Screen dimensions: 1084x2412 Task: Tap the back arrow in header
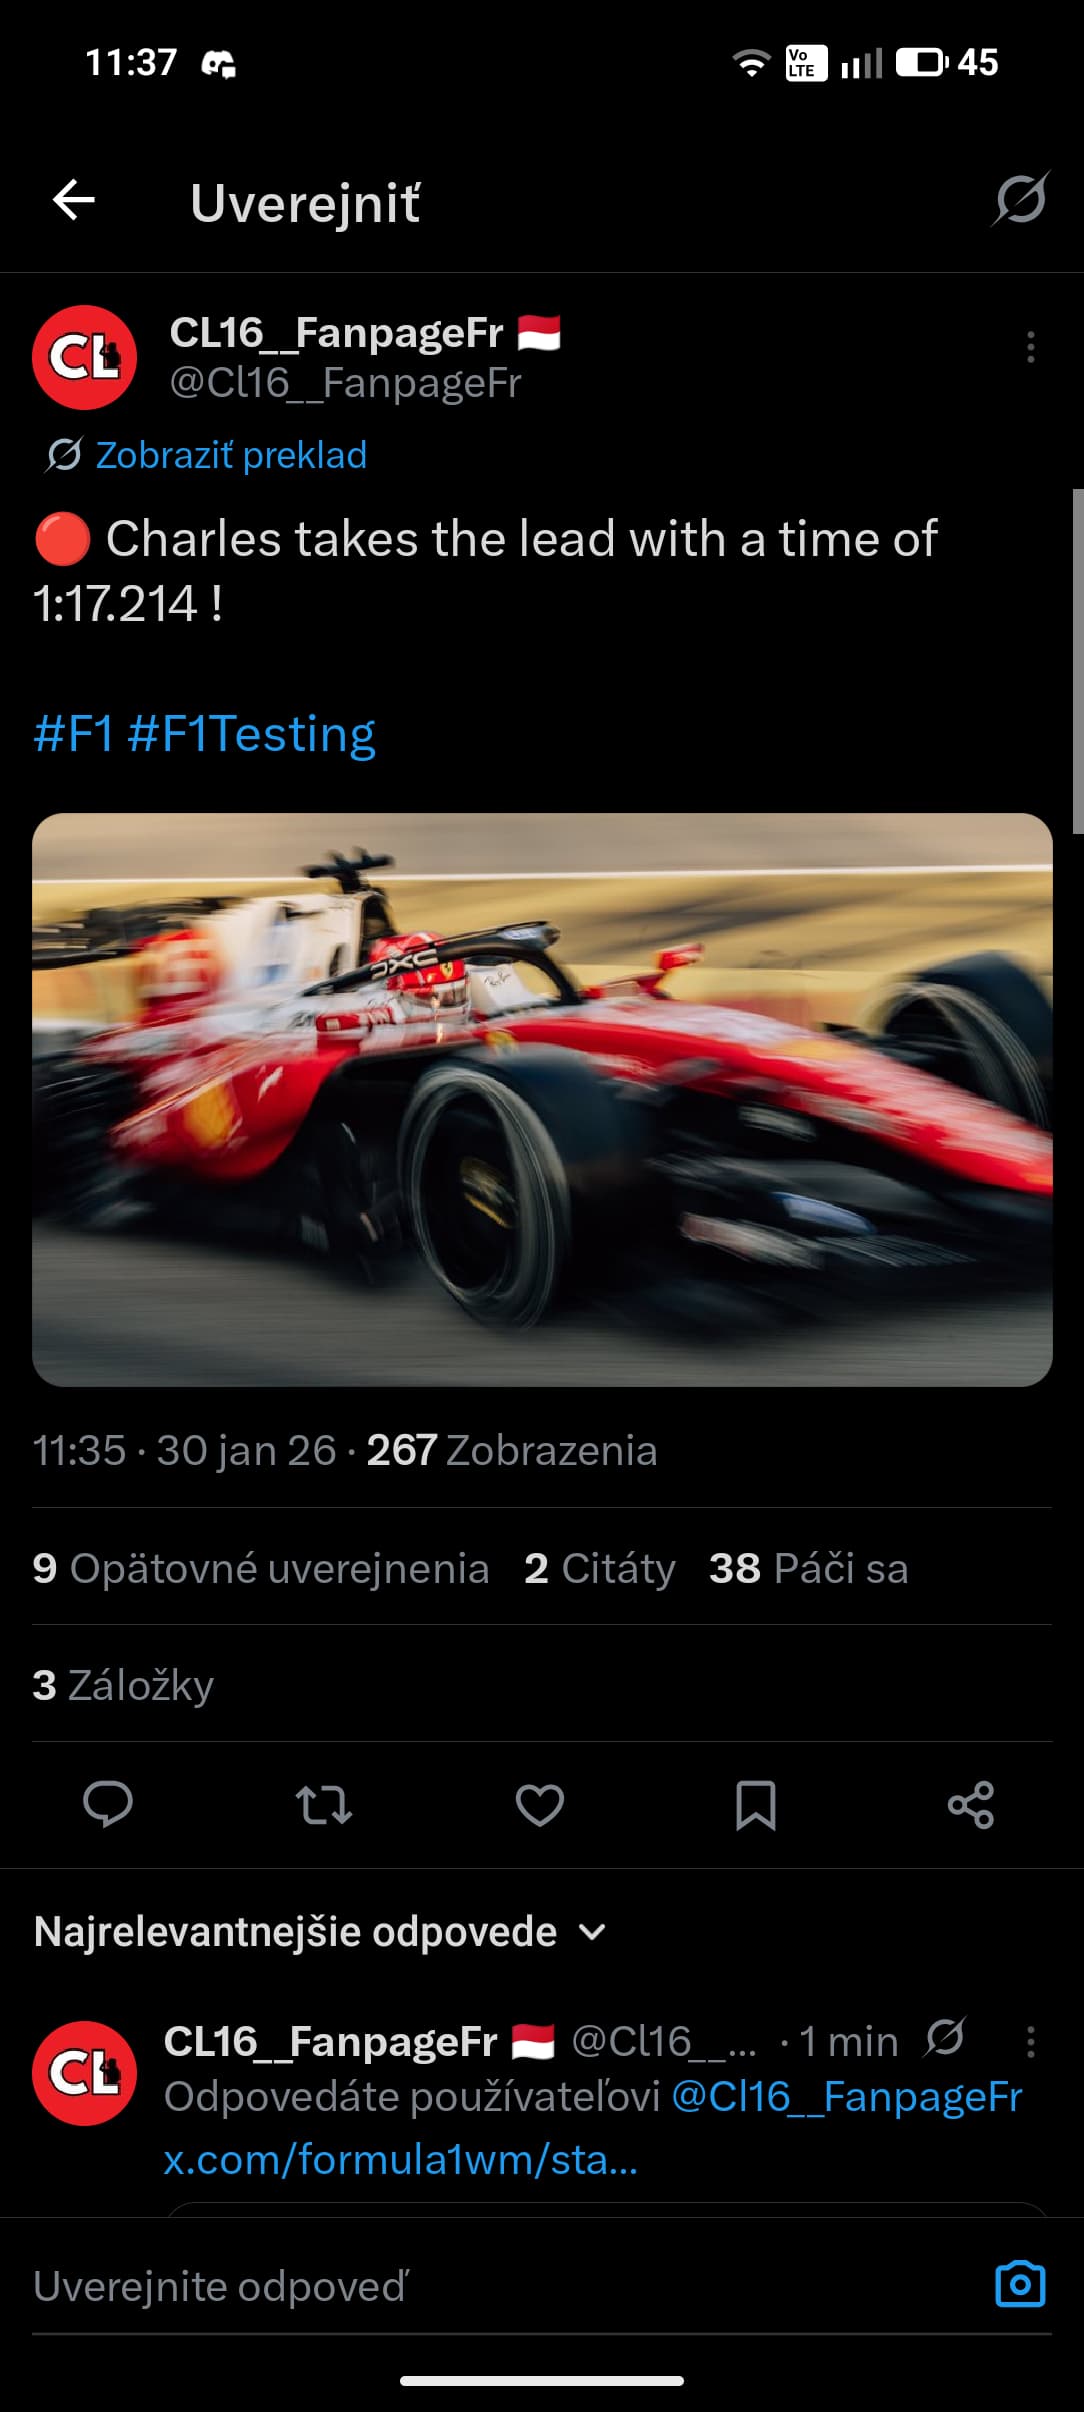click(74, 200)
